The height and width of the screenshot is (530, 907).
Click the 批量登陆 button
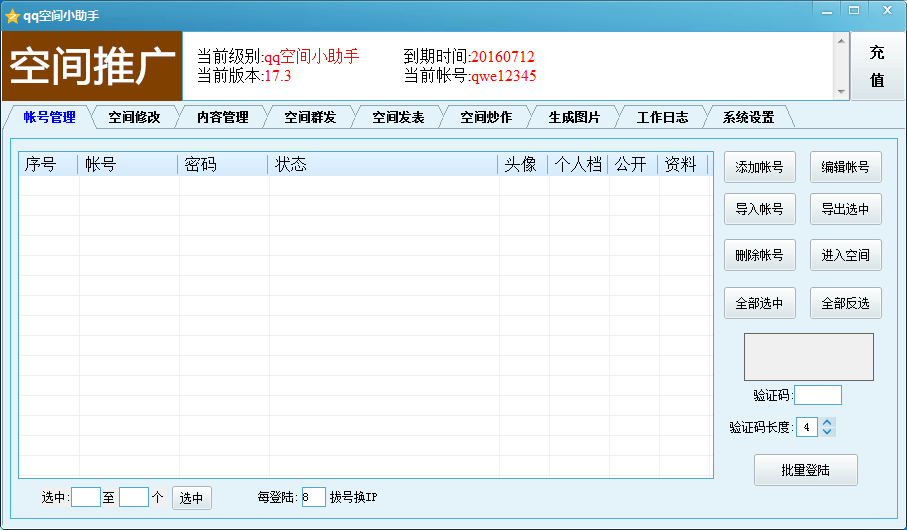point(806,470)
